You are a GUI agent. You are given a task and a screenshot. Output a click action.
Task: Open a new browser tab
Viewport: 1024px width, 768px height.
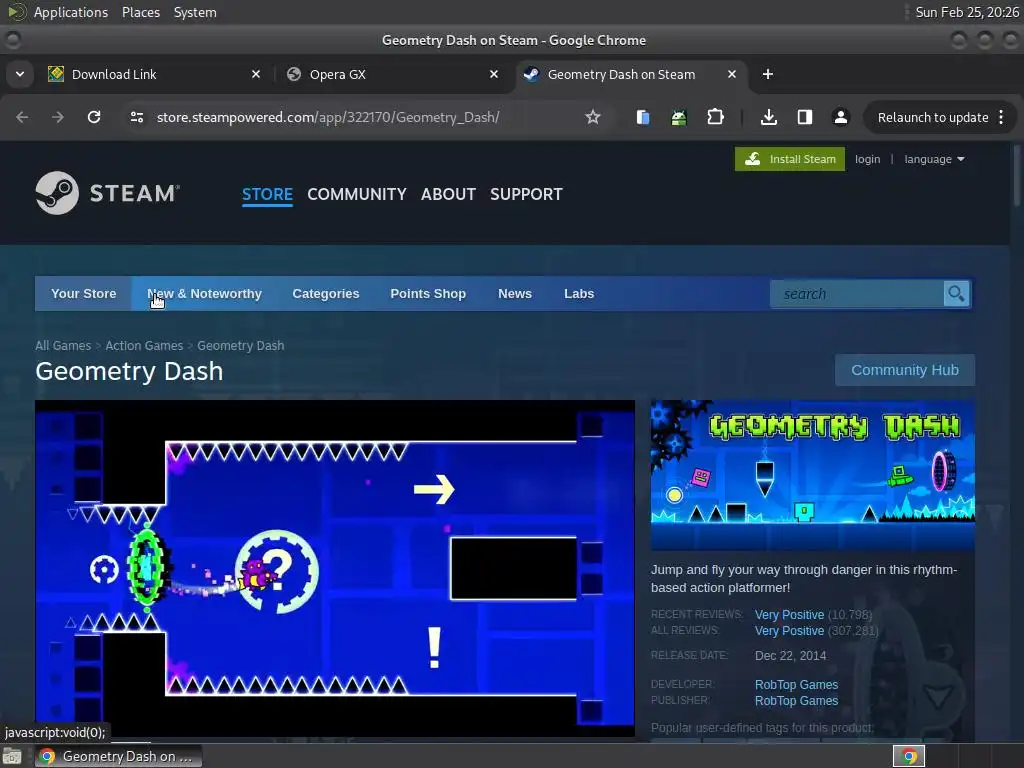(768, 74)
